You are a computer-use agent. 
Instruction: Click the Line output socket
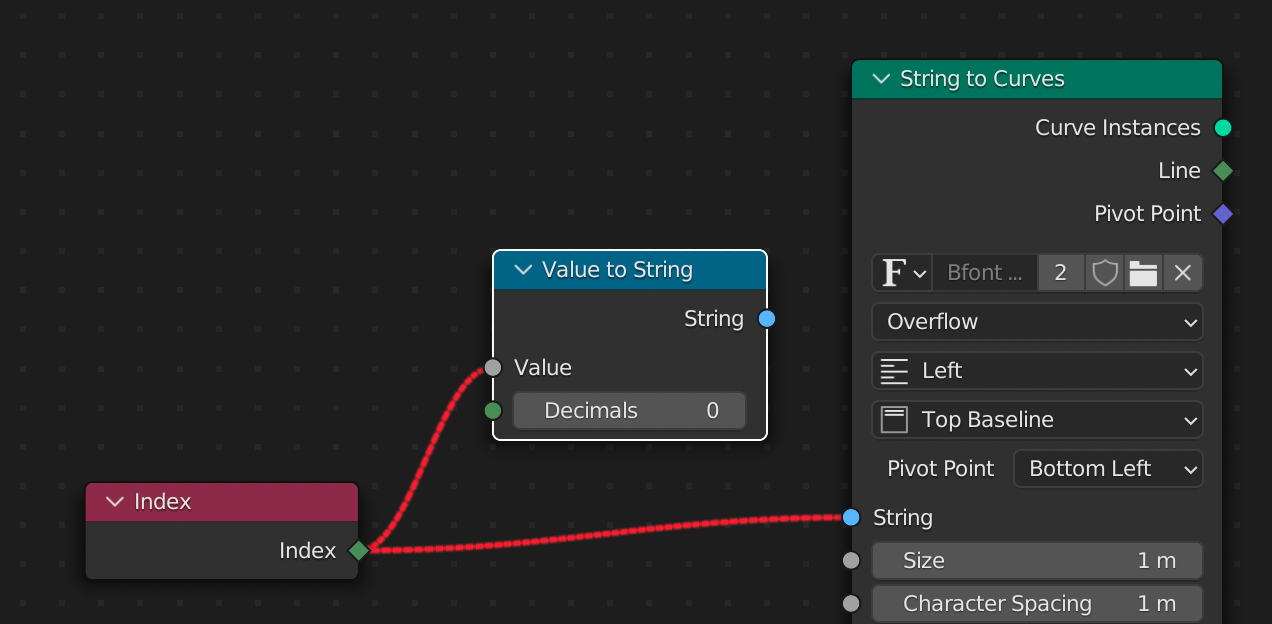(x=1222, y=171)
